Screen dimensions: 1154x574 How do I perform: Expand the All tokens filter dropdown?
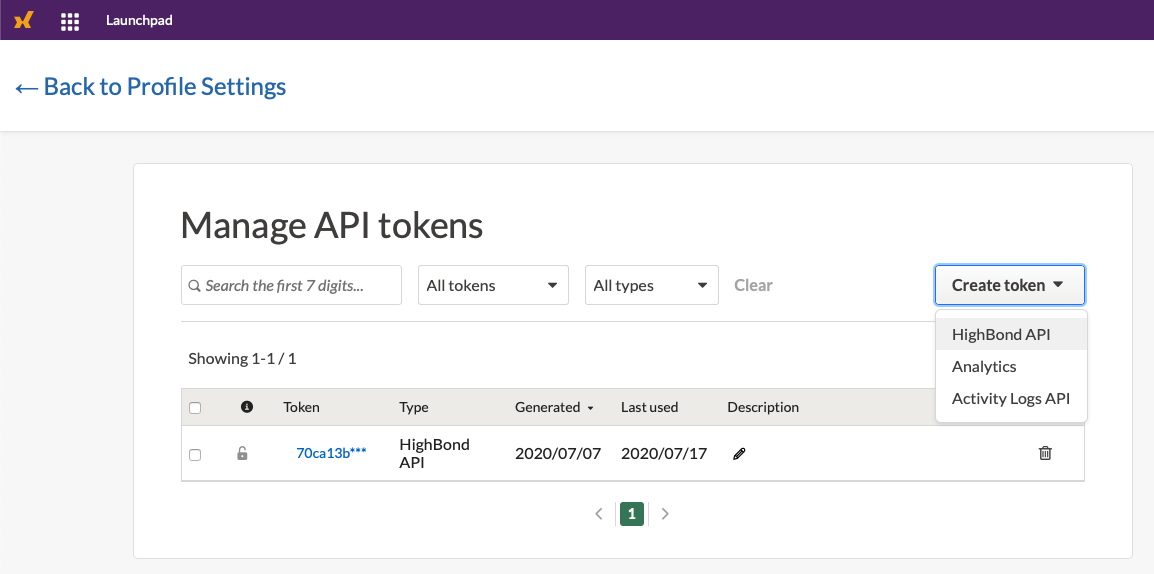(492, 285)
